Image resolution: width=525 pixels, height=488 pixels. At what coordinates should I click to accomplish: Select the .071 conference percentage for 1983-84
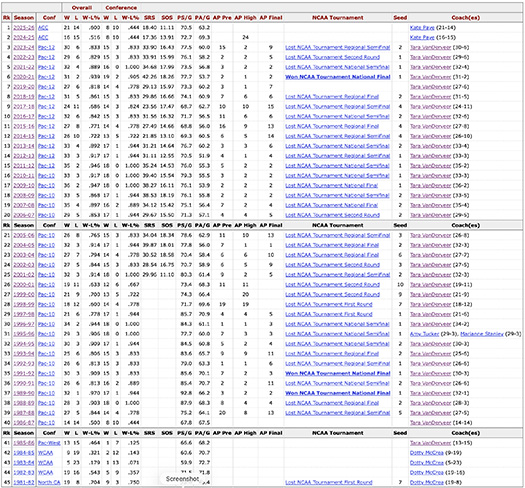[x=134, y=463]
